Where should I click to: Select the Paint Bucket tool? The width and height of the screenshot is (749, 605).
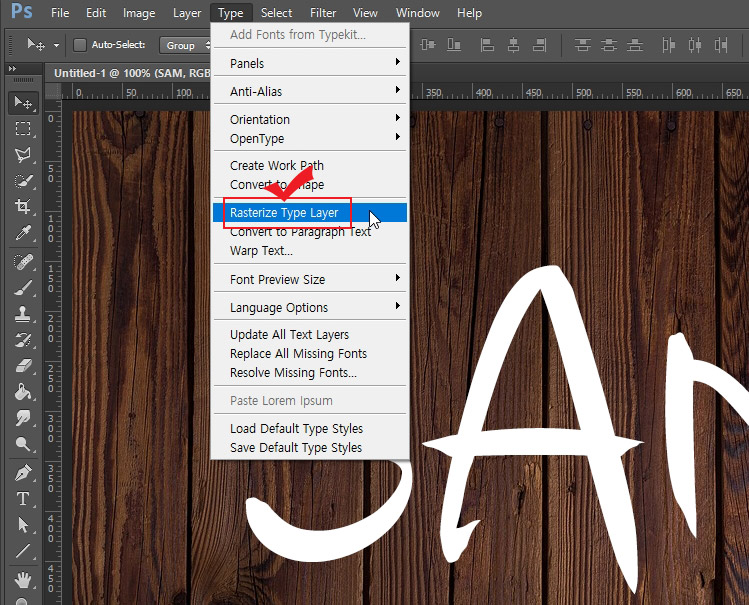click(x=23, y=393)
